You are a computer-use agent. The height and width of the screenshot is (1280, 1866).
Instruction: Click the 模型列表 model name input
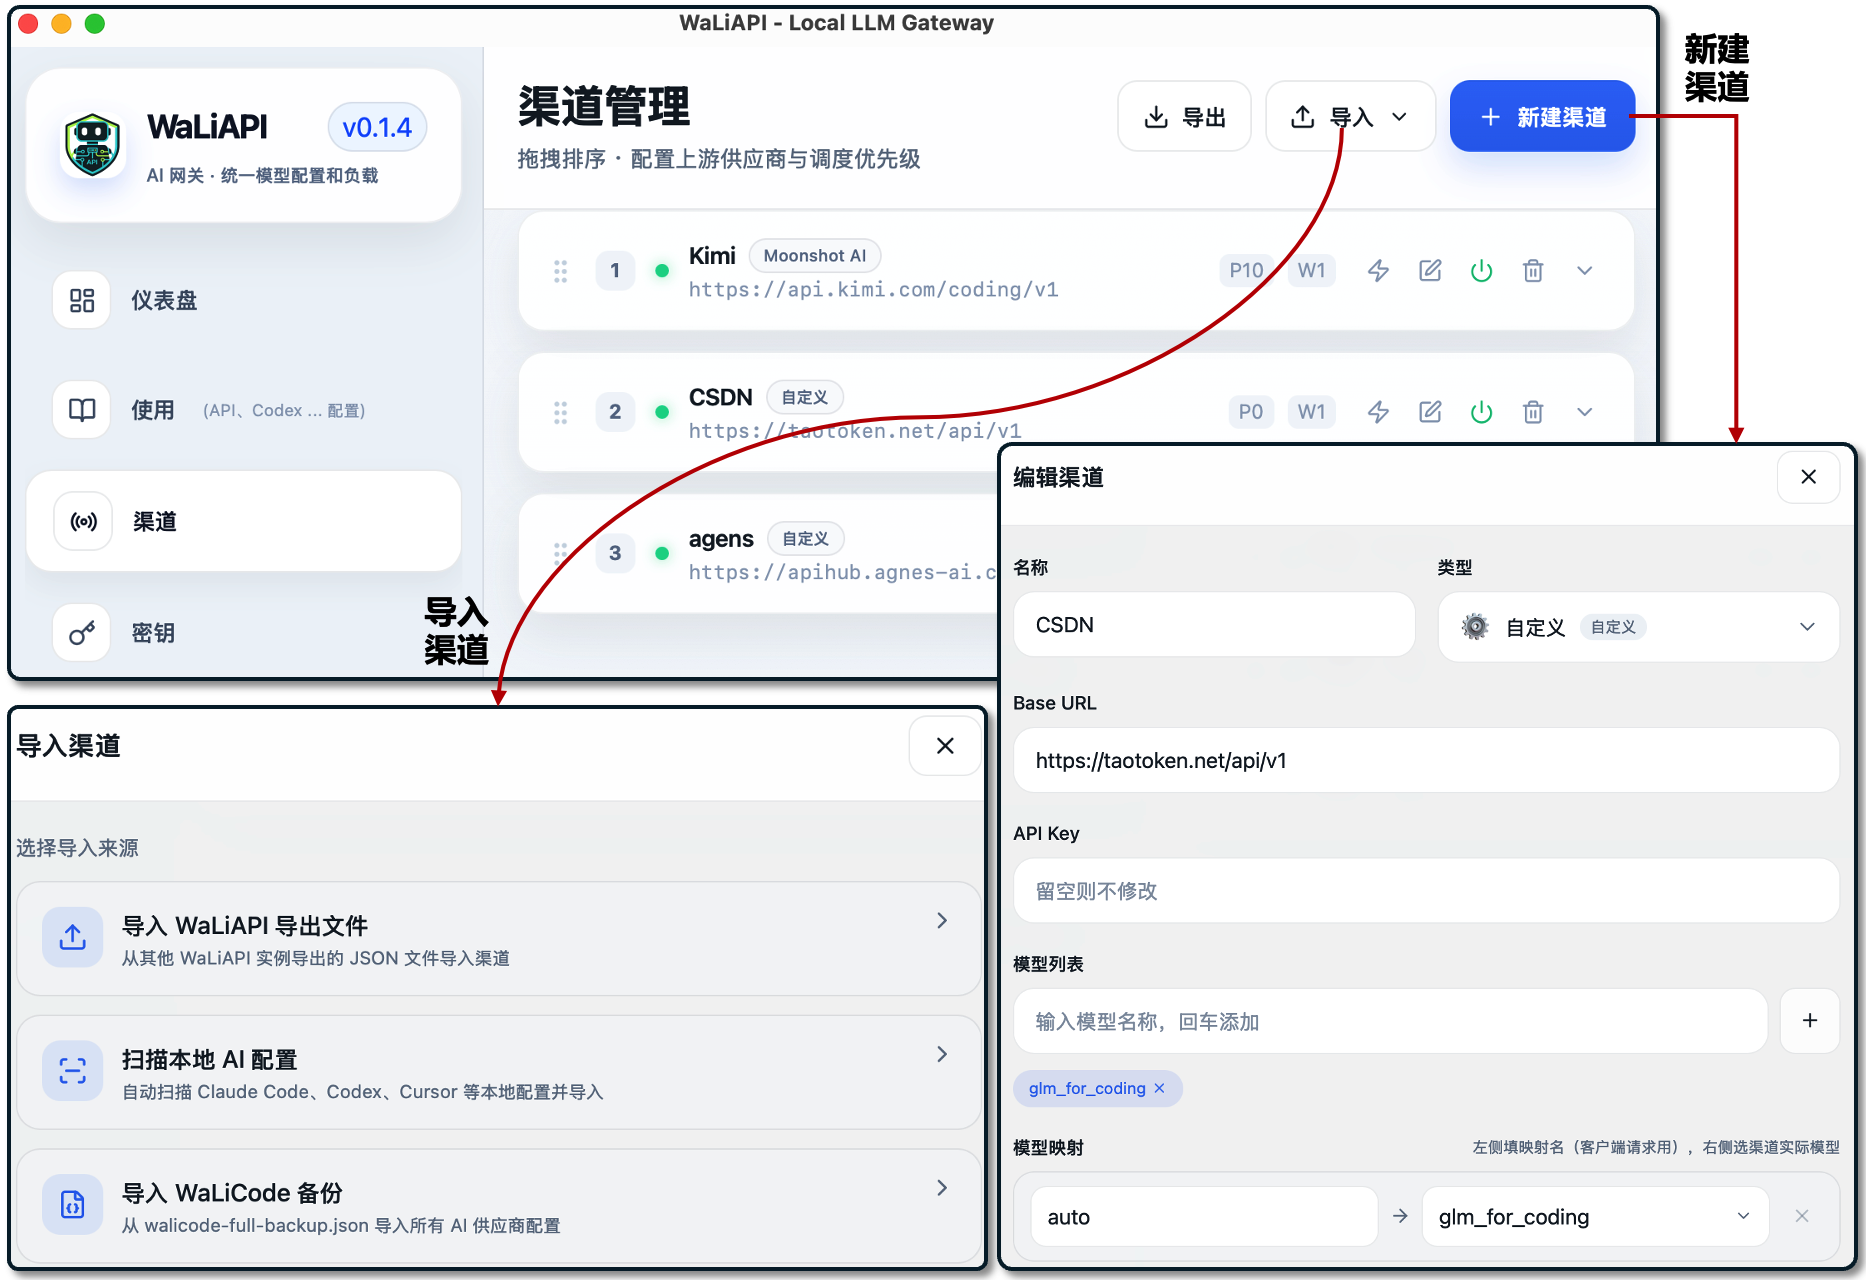click(x=1391, y=1021)
